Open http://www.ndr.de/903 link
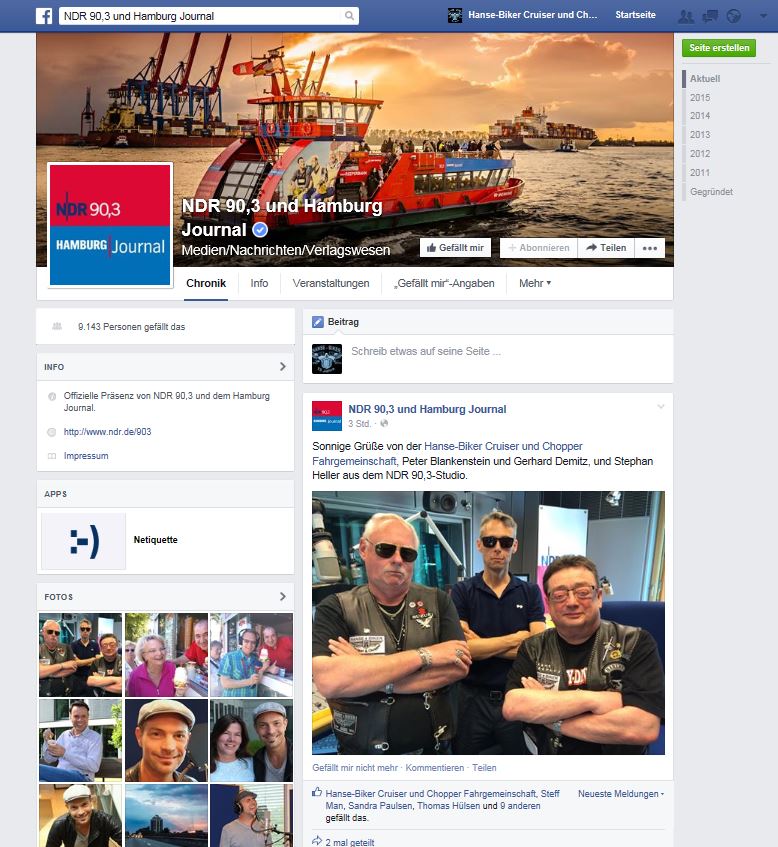 tap(107, 432)
